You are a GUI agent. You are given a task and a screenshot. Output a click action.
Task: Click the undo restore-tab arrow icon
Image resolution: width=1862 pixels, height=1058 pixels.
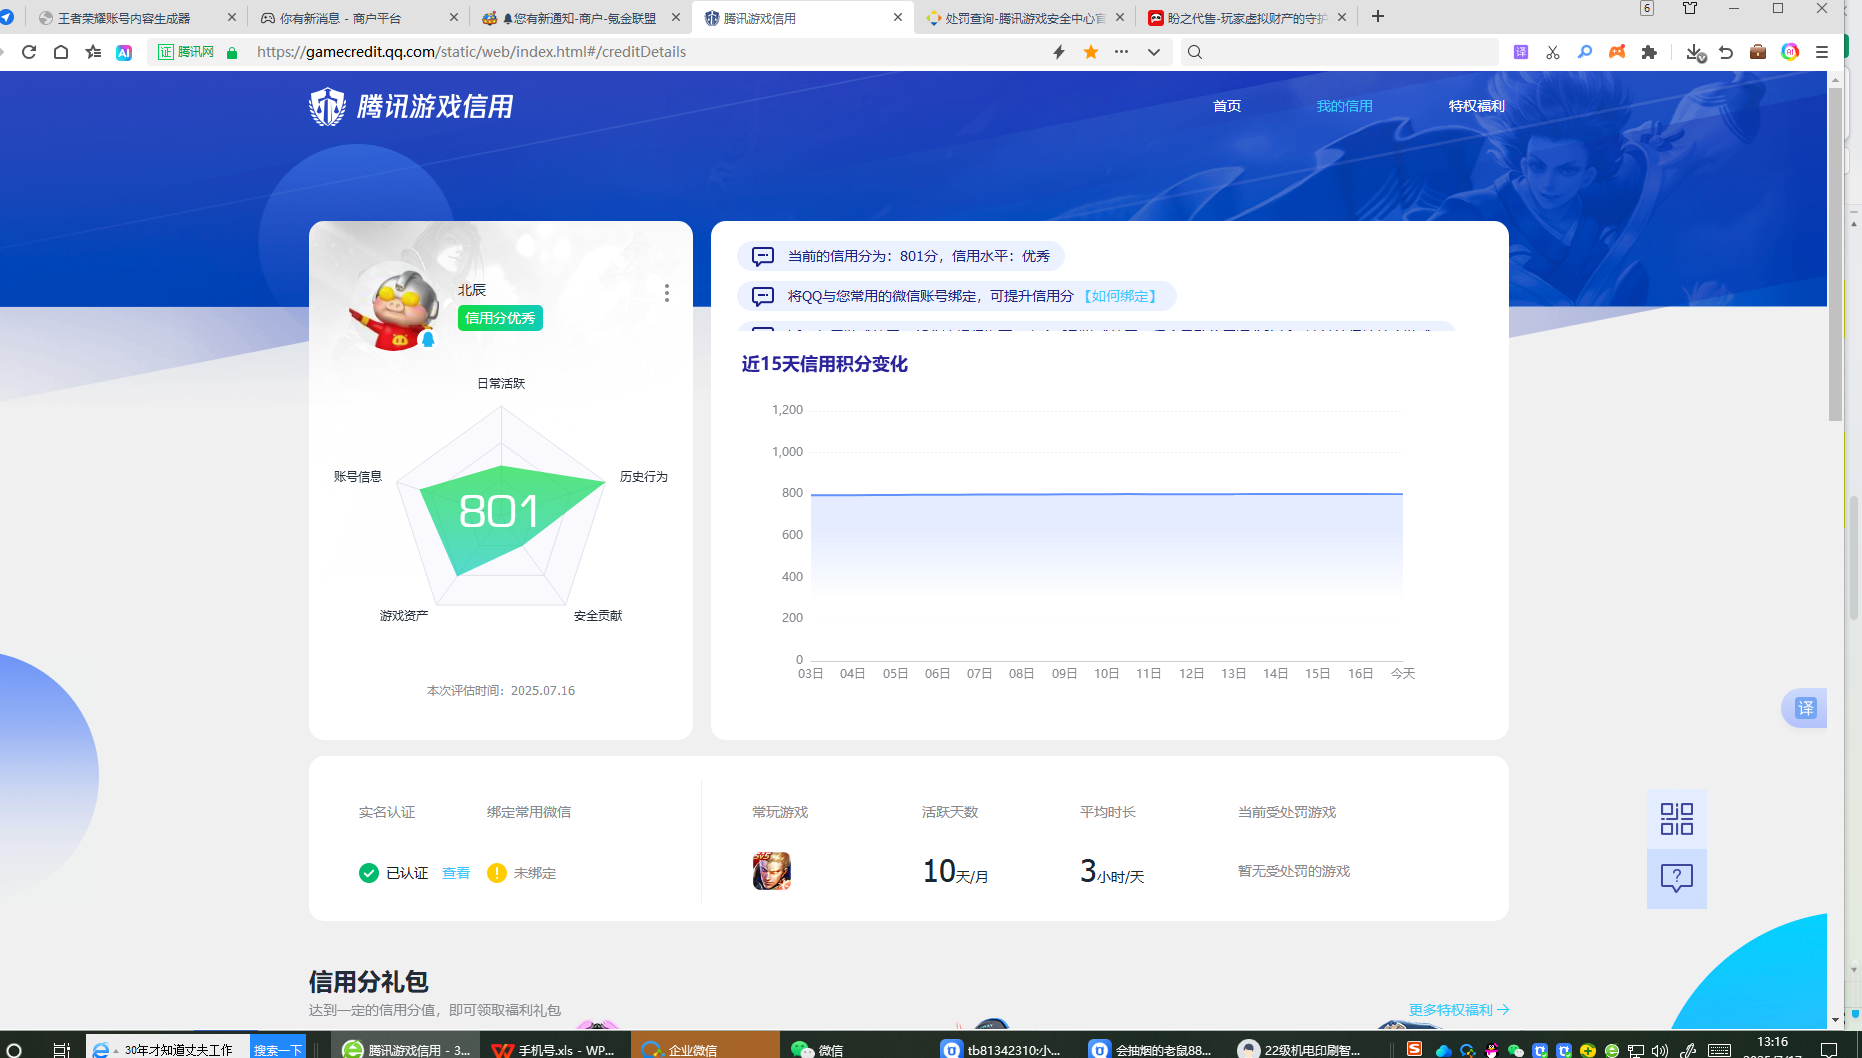point(1726,52)
